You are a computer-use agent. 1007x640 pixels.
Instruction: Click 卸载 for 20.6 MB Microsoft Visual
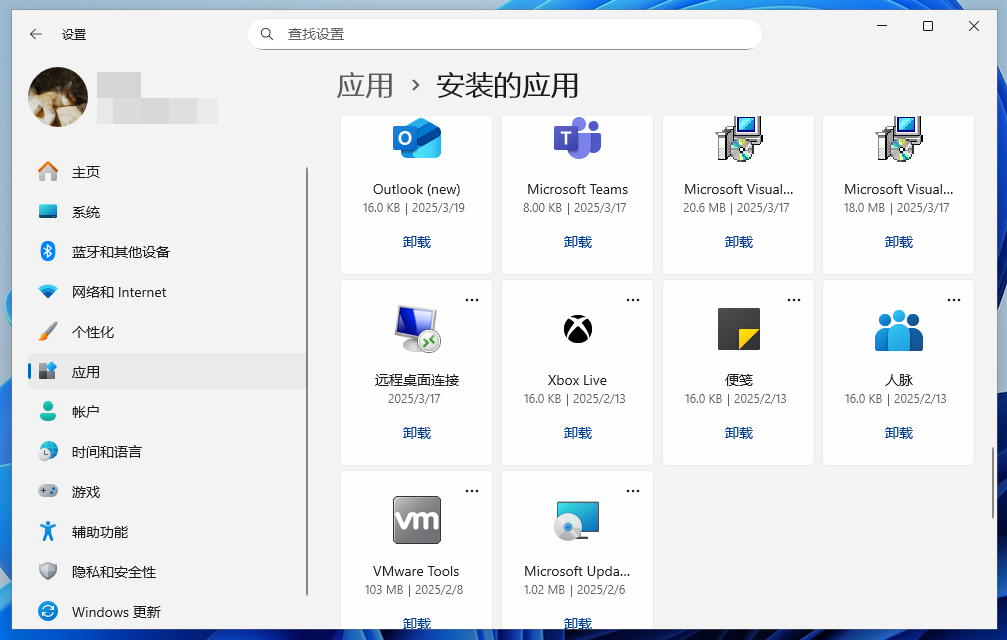739,242
